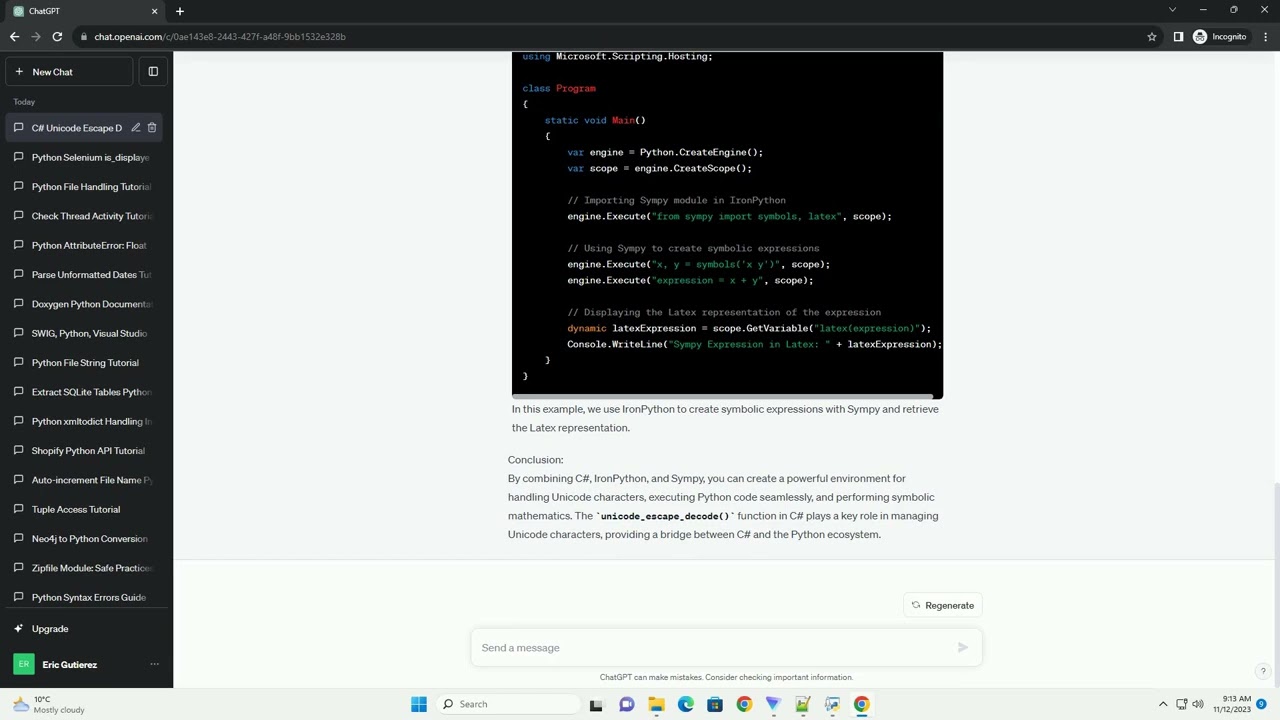Screen dimensions: 1280x720
Task: Open 'Neo4j to Python Conversion' conversation
Action: [86, 539]
